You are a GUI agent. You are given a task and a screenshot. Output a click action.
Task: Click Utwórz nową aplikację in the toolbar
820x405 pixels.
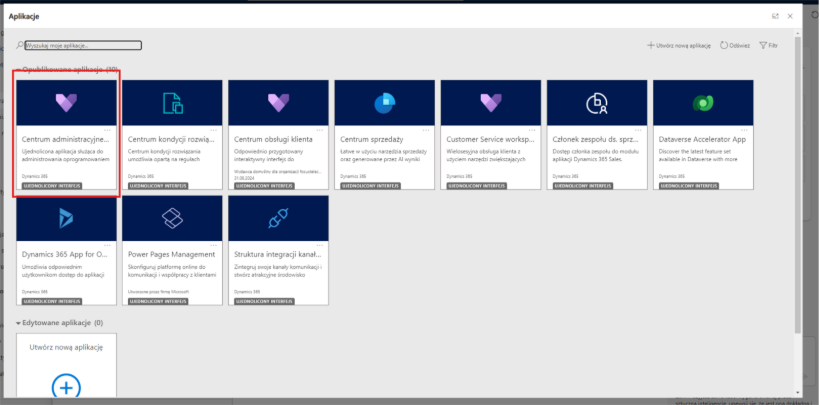point(679,46)
